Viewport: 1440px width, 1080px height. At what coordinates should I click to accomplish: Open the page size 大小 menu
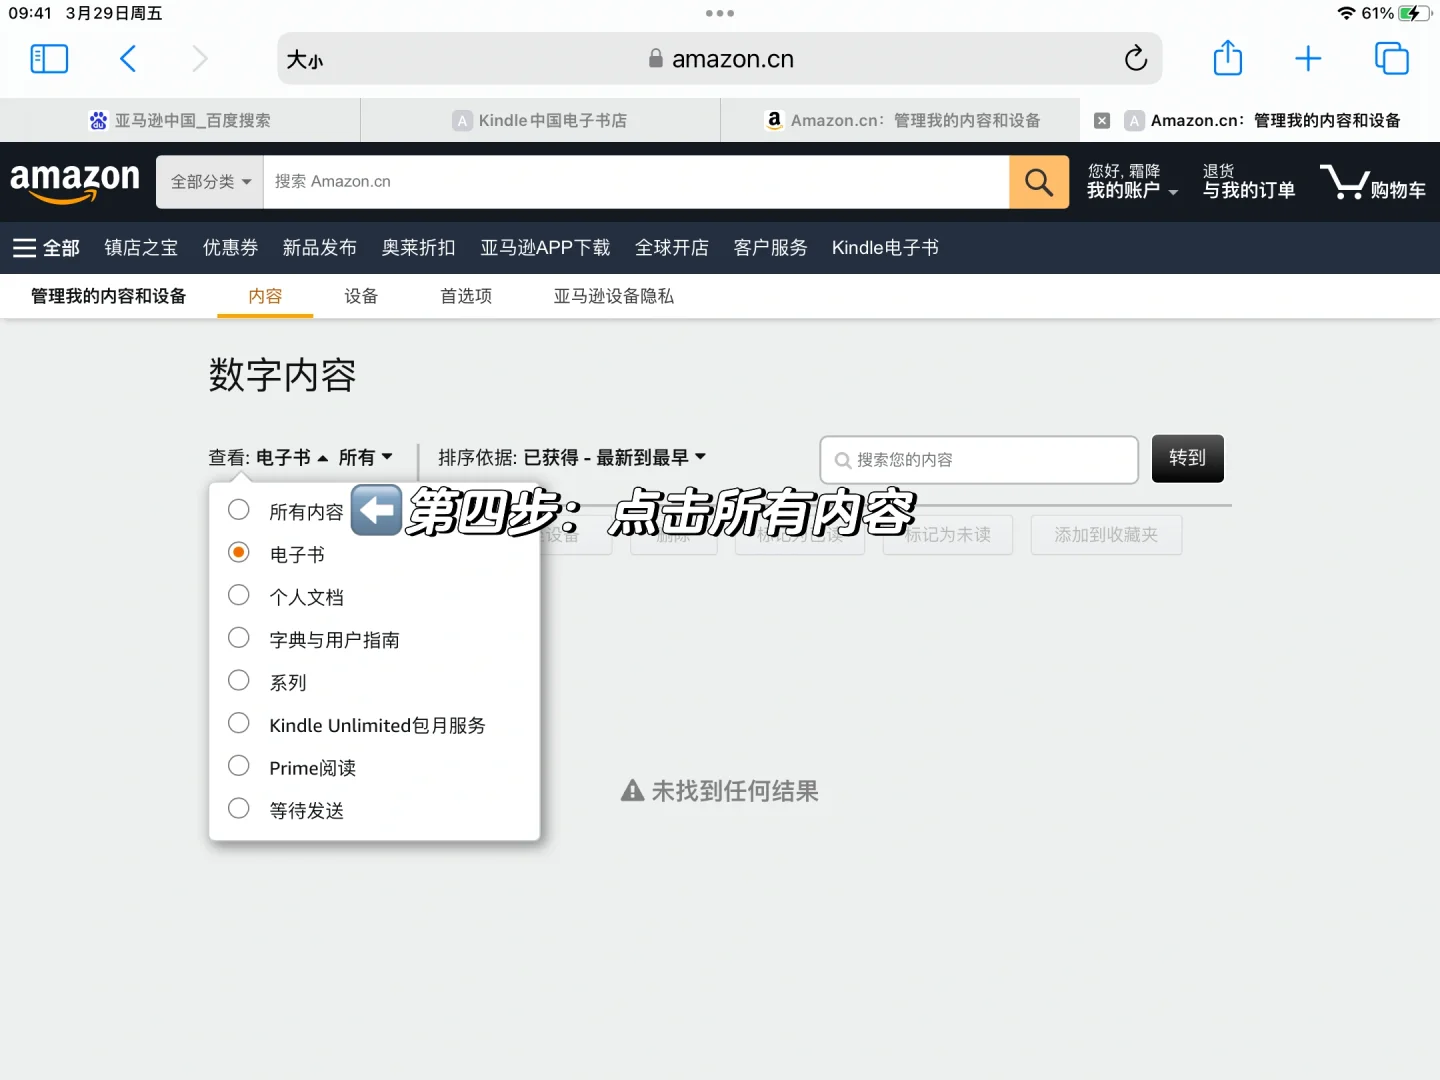(305, 60)
